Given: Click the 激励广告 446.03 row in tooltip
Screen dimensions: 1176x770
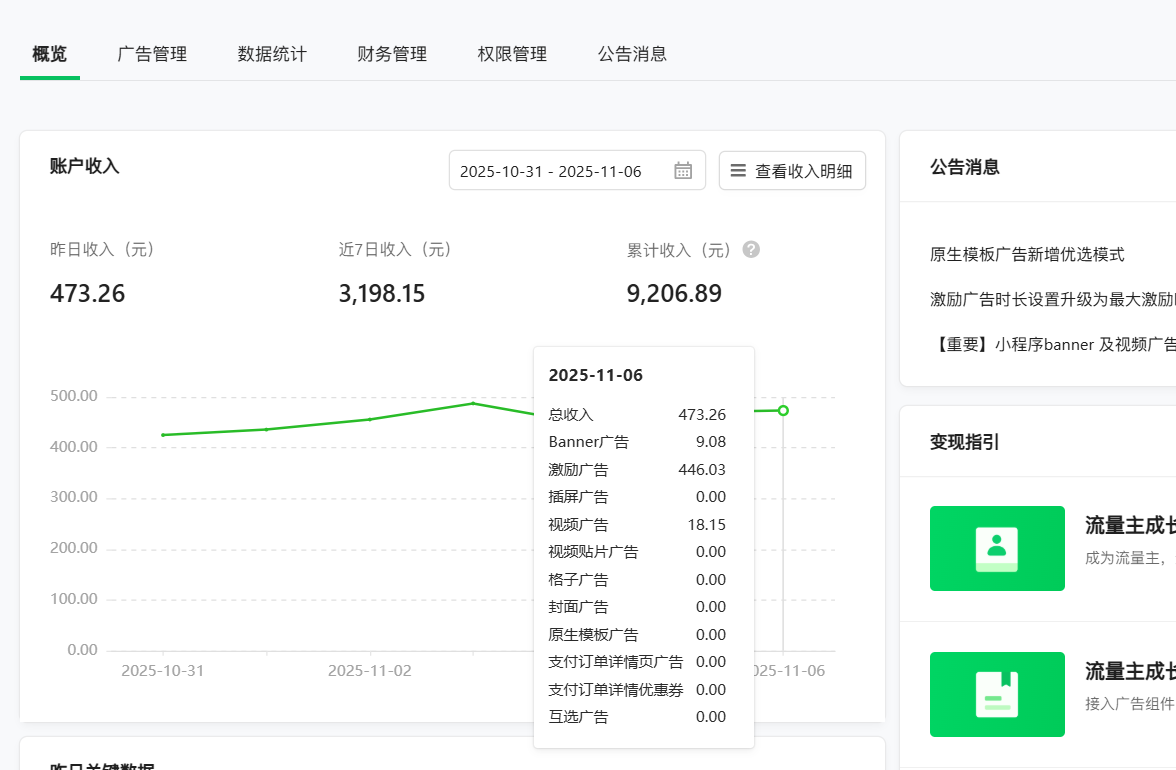Looking at the screenshot, I should [x=637, y=469].
